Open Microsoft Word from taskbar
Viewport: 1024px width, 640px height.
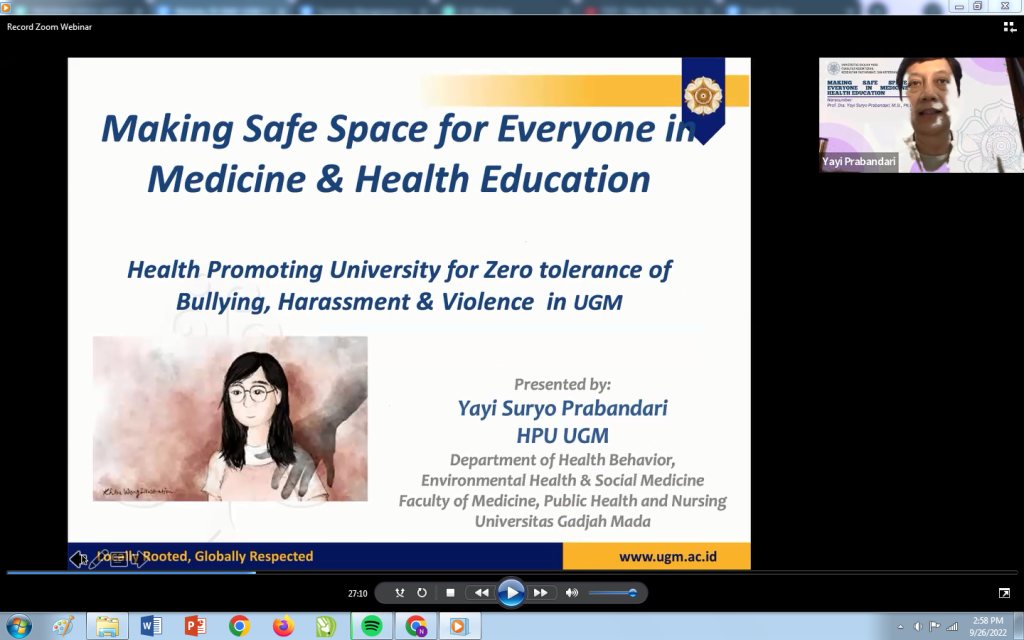(151, 626)
